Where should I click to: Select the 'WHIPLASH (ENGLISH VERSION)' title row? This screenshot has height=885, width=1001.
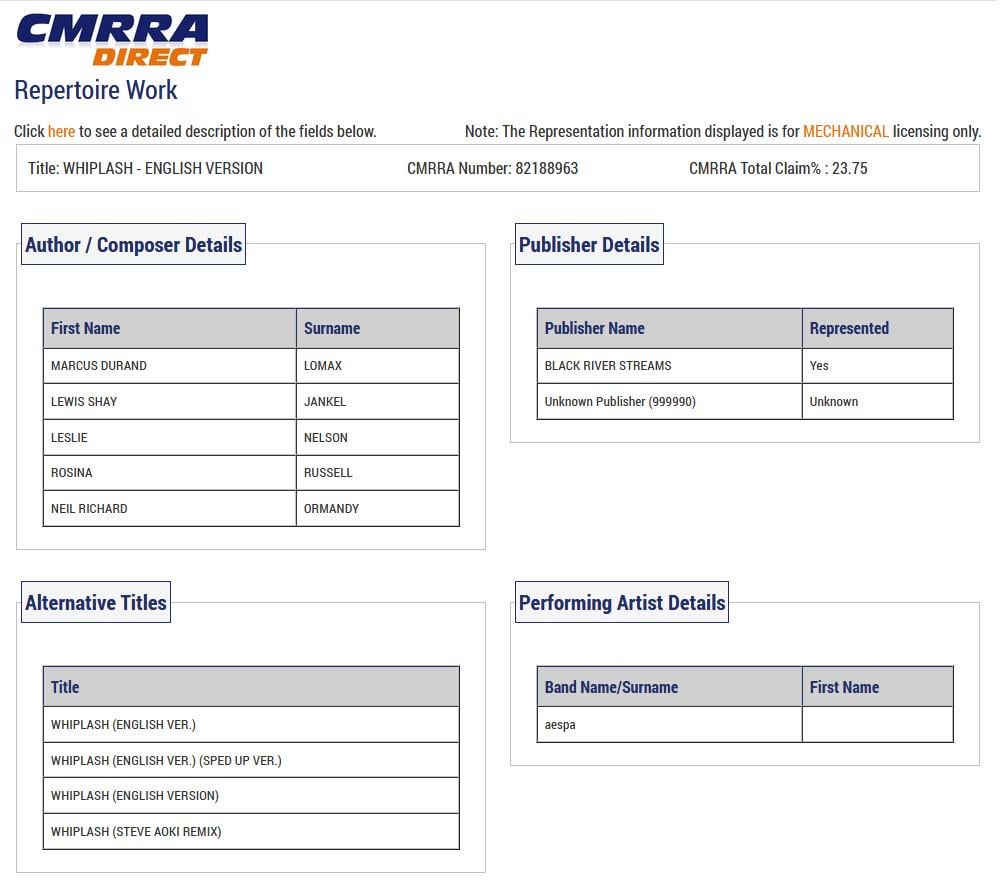pos(251,796)
